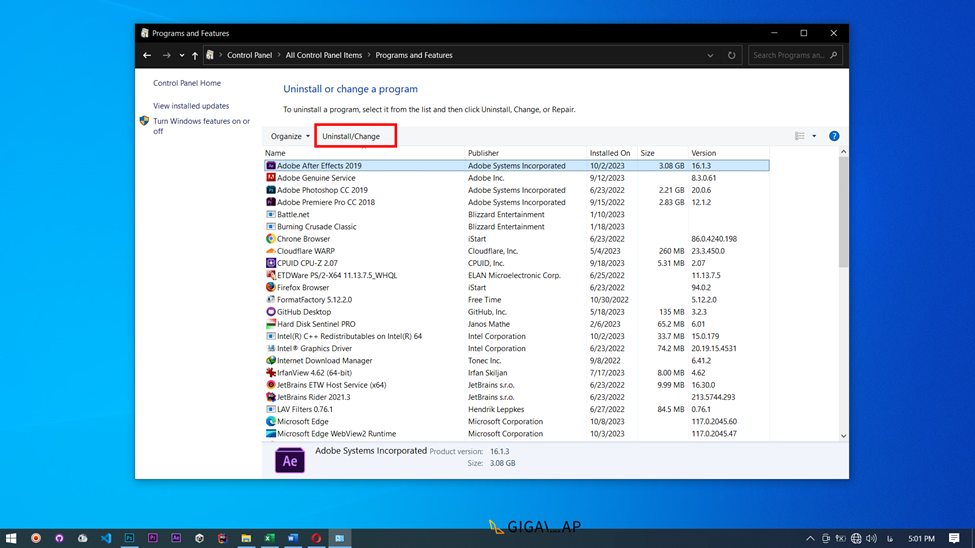Select Chrone Browser entry

pos(303,239)
